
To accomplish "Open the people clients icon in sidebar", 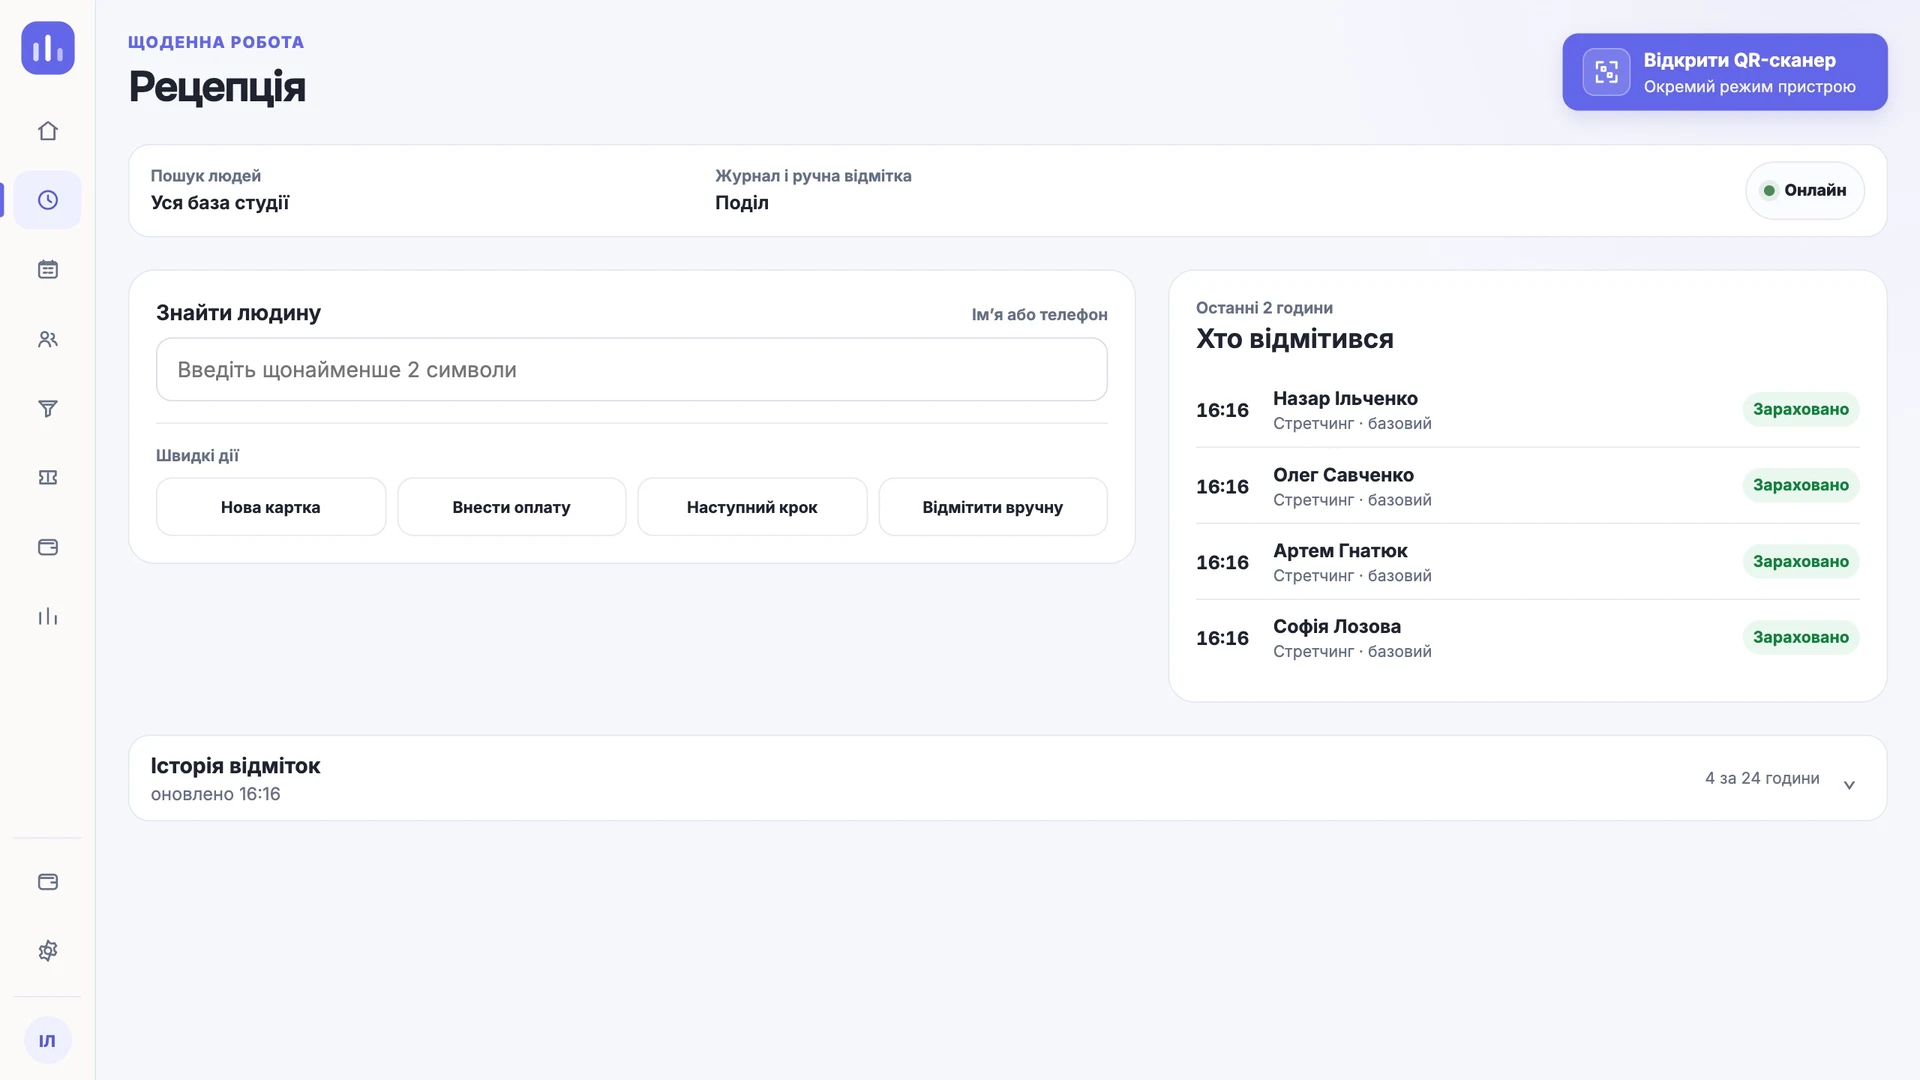I will (48, 339).
